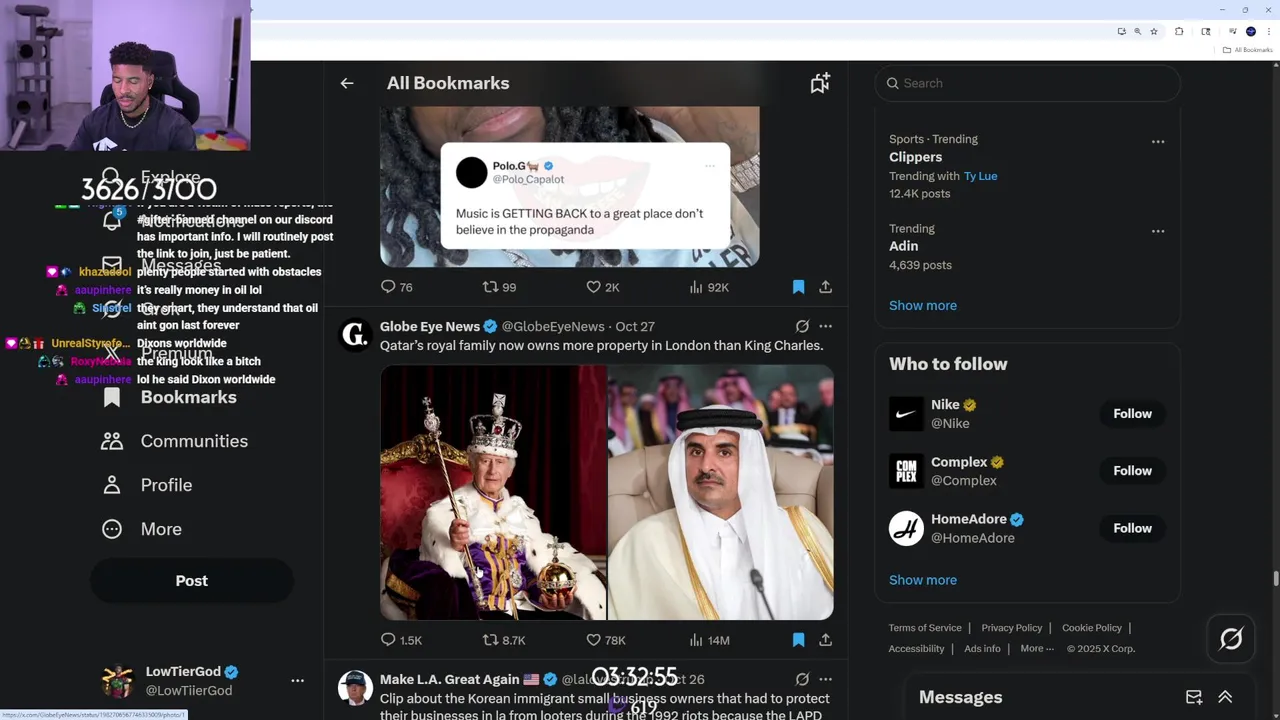Open more options on Make L.A. Great Again post
This screenshot has width=1280, height=720.
(825, 679)
